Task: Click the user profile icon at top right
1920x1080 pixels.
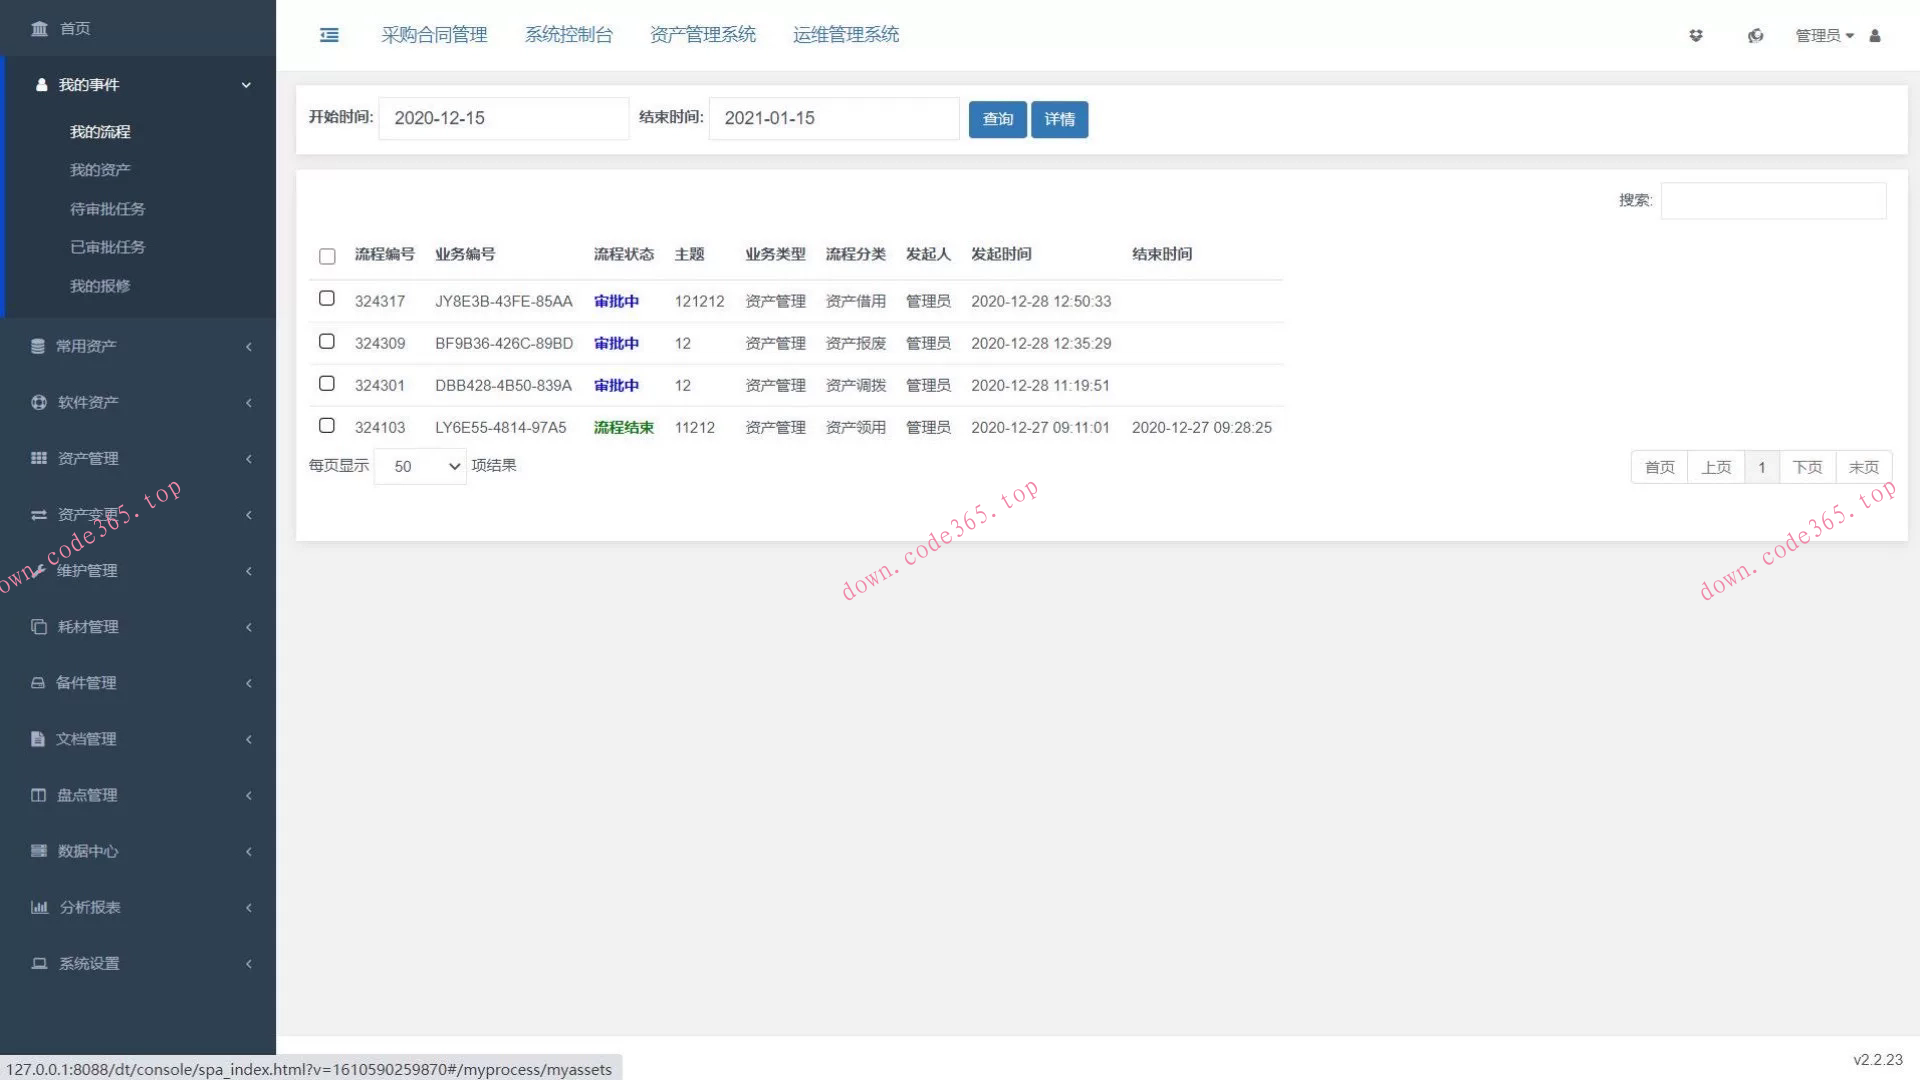Action: [x=1875, y=35]
